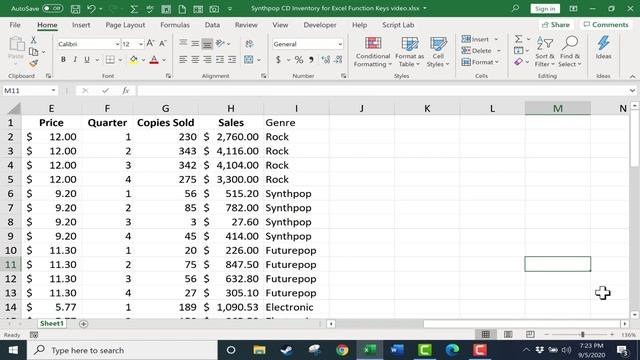The width and height of the screenshot is (640, 360).
Task: Select the Sheet1 tab
Action: coord(52,323)
